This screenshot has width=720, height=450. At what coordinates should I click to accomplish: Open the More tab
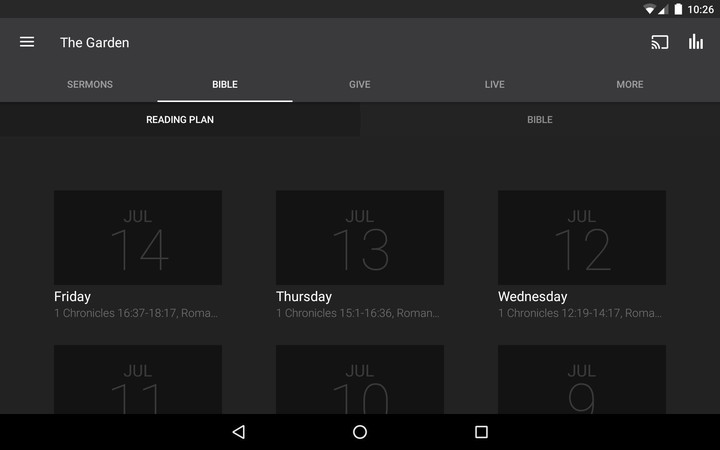point(630,85)
